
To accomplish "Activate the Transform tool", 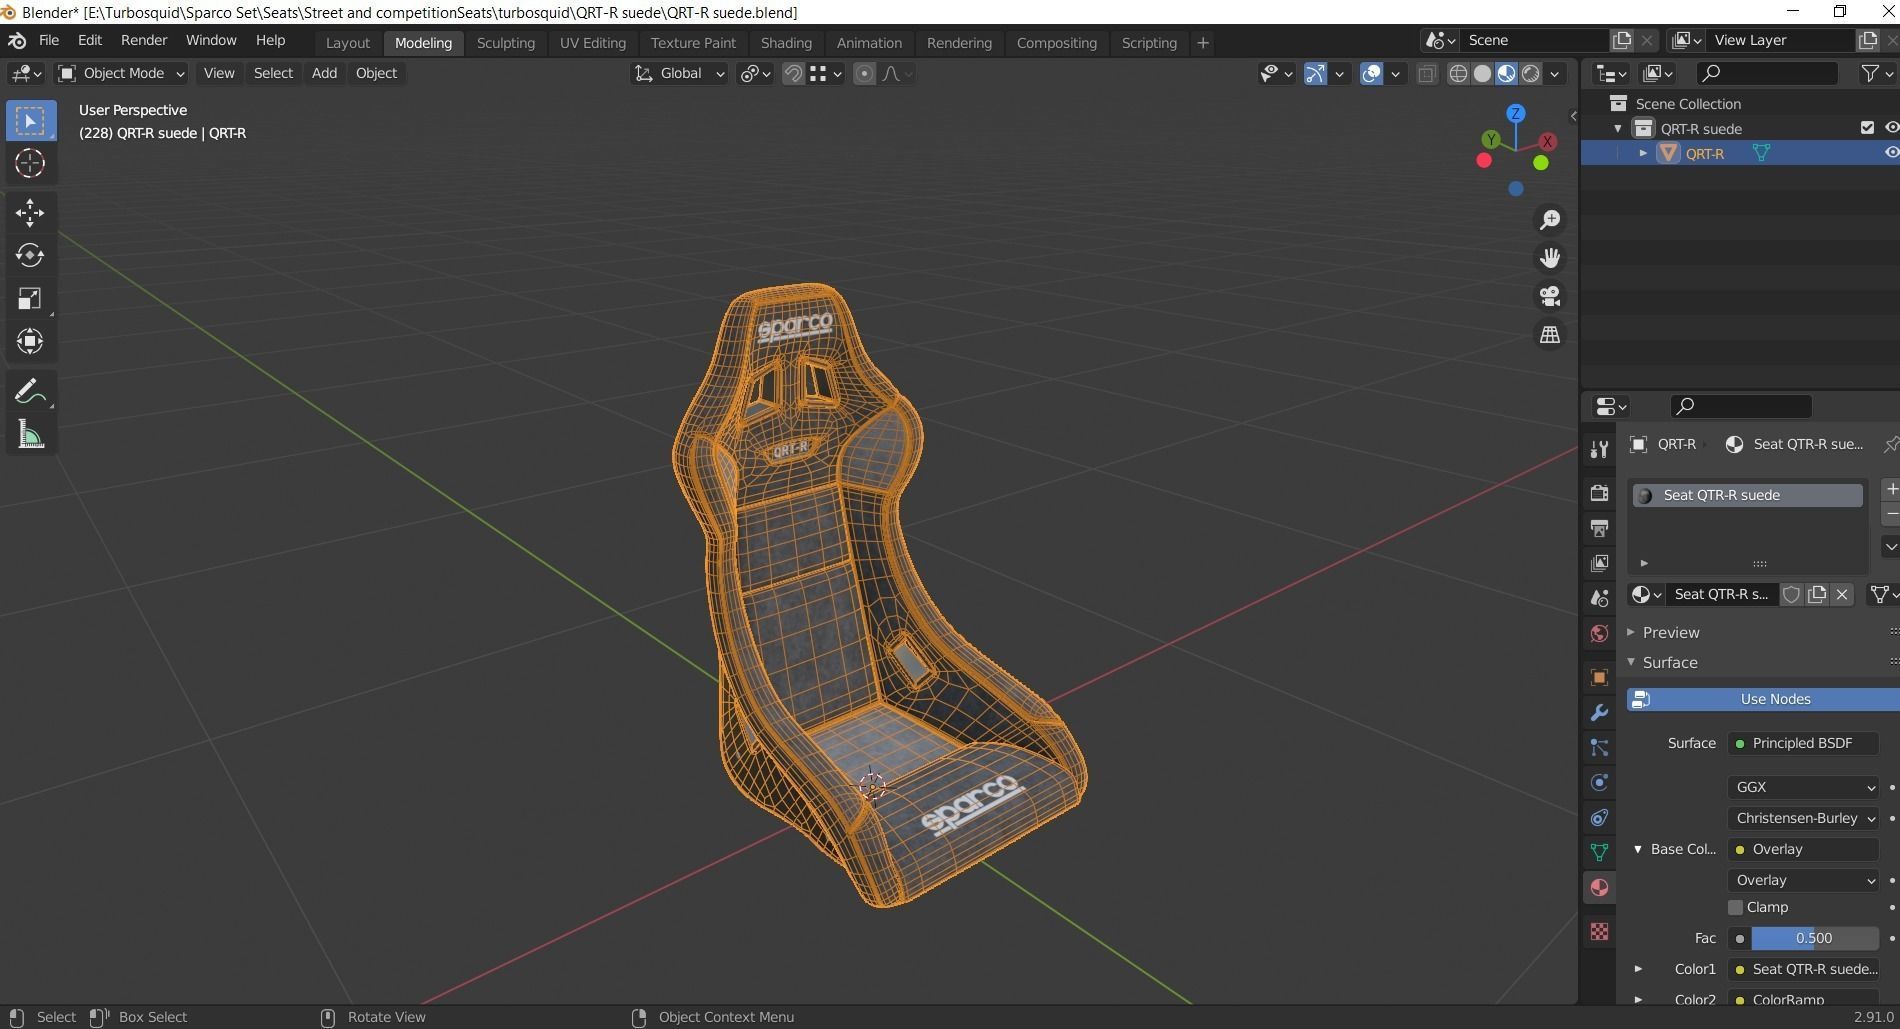I will click(x=30, y=341).
